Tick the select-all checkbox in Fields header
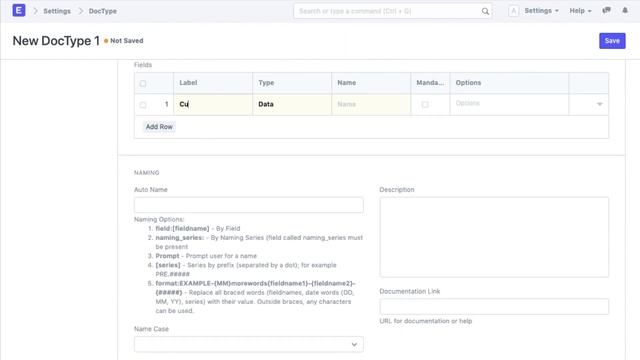Image resolution: width=640 pixels, height=360 pixels. click(x=143, y=83)
